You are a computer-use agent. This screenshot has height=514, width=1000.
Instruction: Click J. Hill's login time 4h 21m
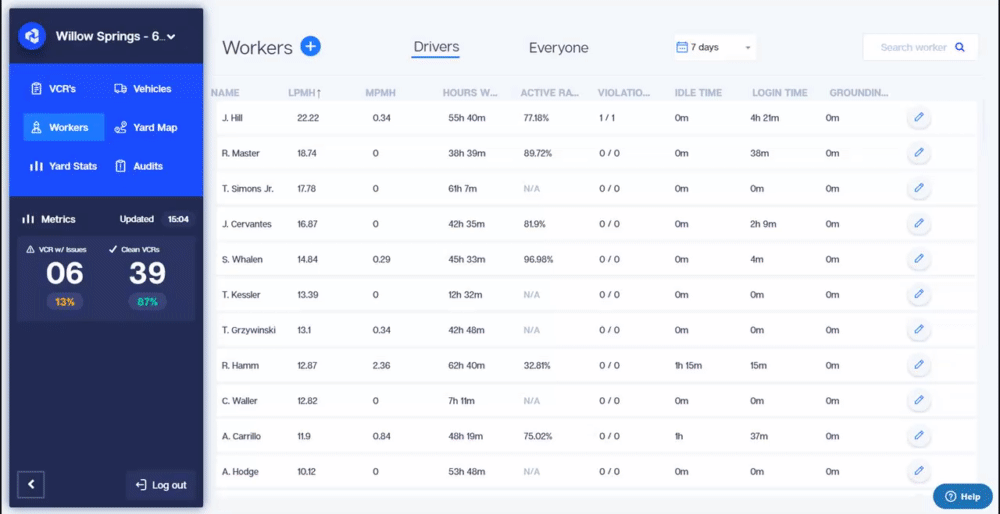tap(765, 118)
